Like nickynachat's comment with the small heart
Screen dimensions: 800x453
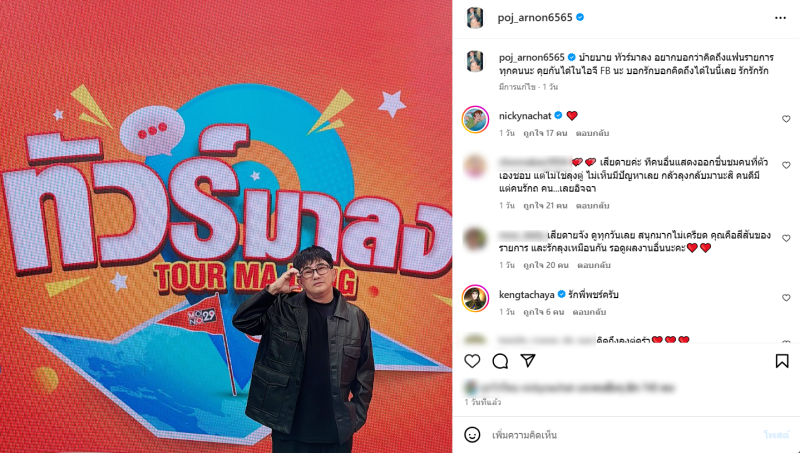pos(786,119)
